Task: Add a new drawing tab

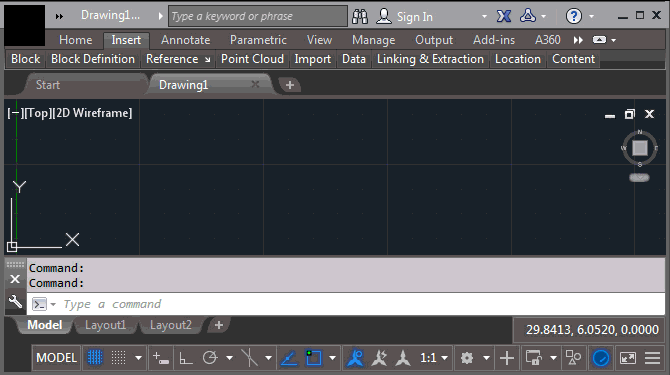Action: pyautogui.click(x=290, y=85)
